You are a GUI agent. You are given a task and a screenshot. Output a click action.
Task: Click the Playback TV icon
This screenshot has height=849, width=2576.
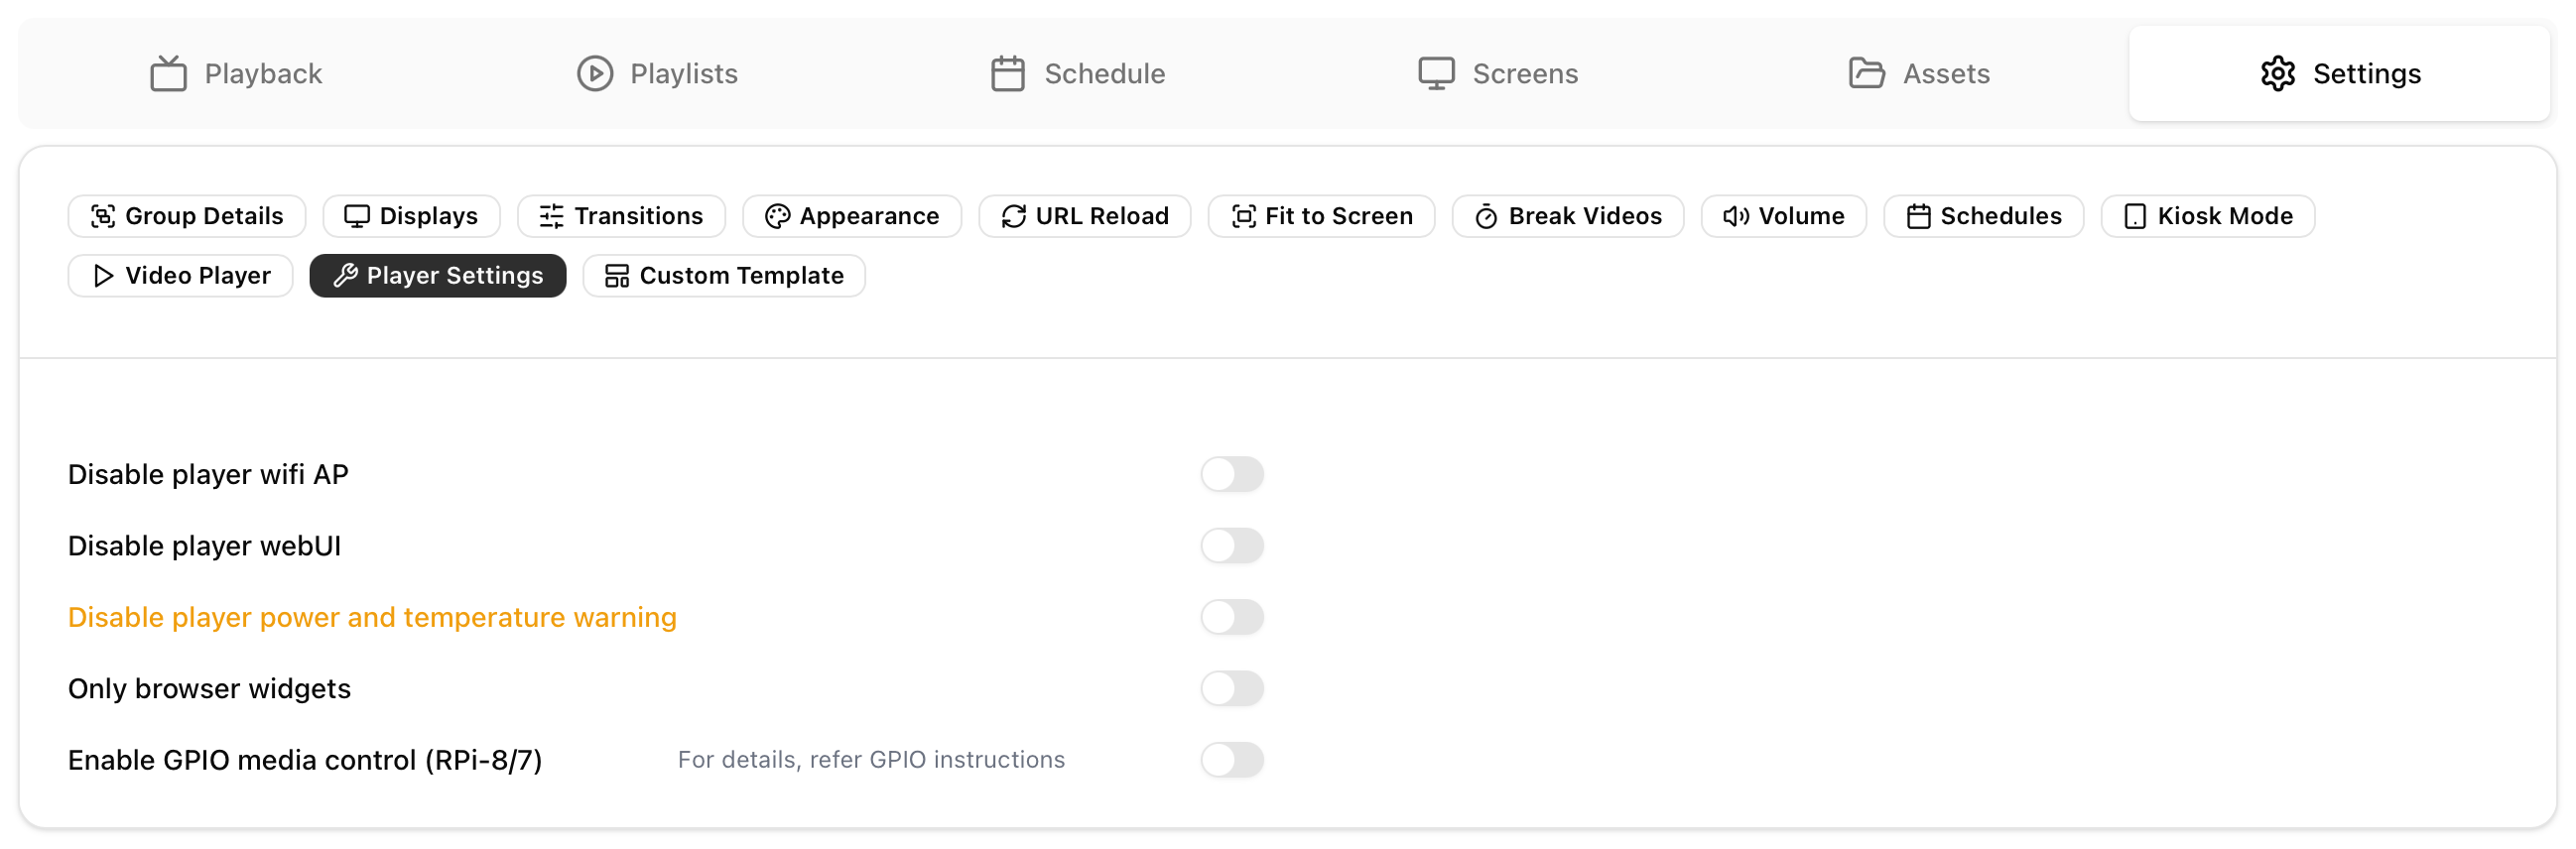[x=168, y=74]
